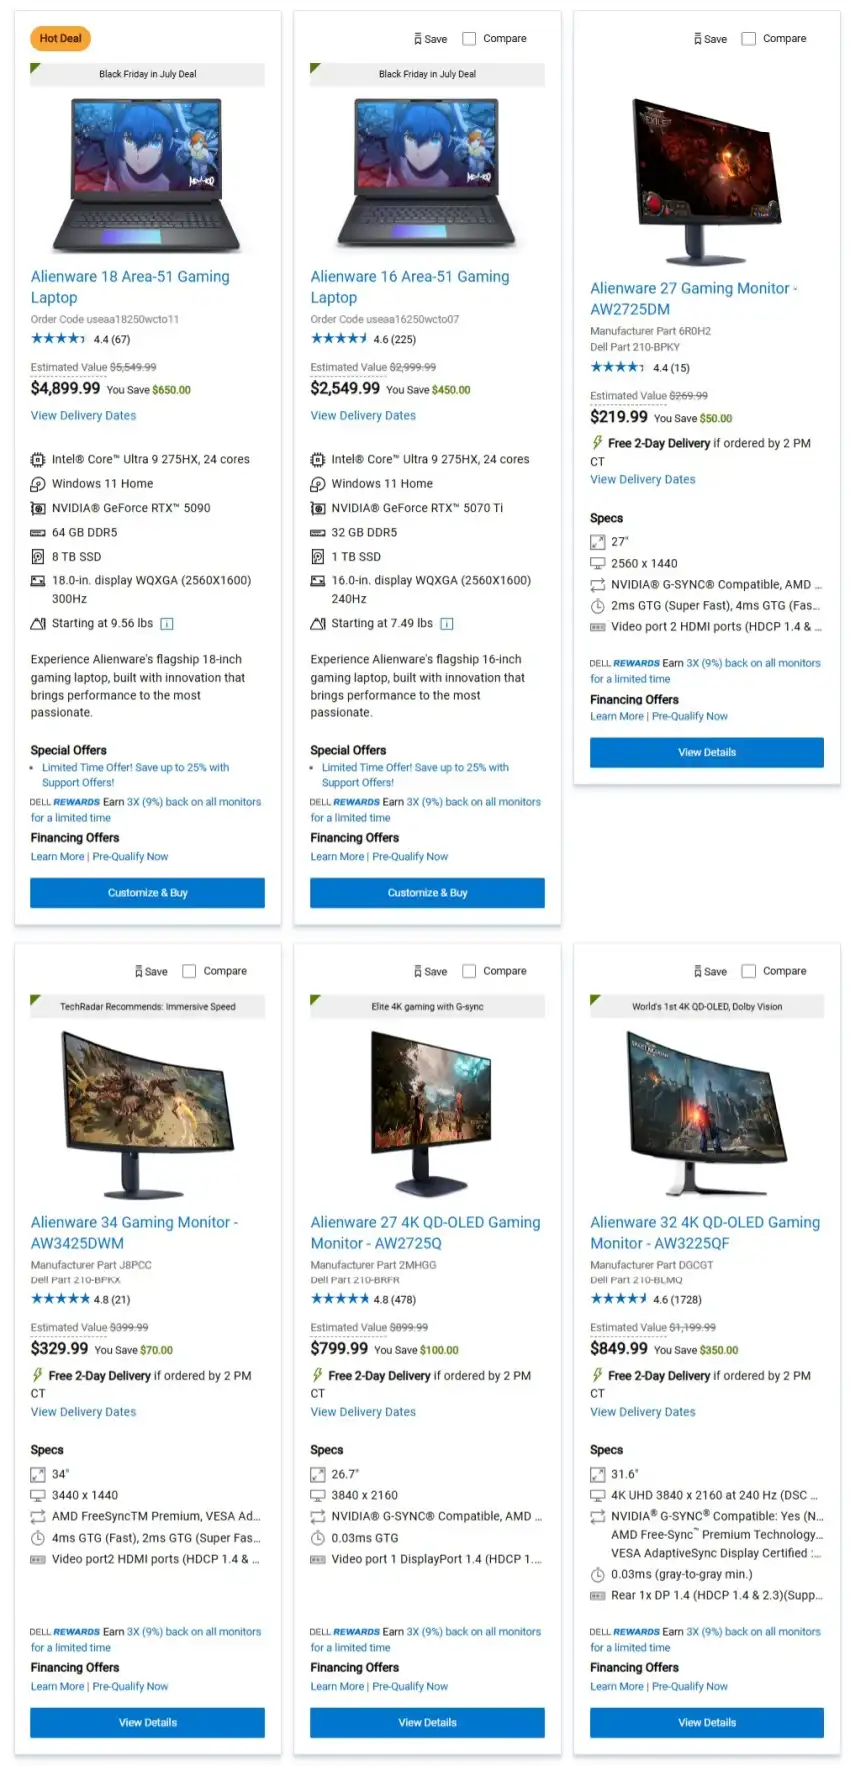Viewport: 850px width, 1766px height.
Task: Click weight info icon on Alienware 18 laptop
Action: click(x=167, y=624)
